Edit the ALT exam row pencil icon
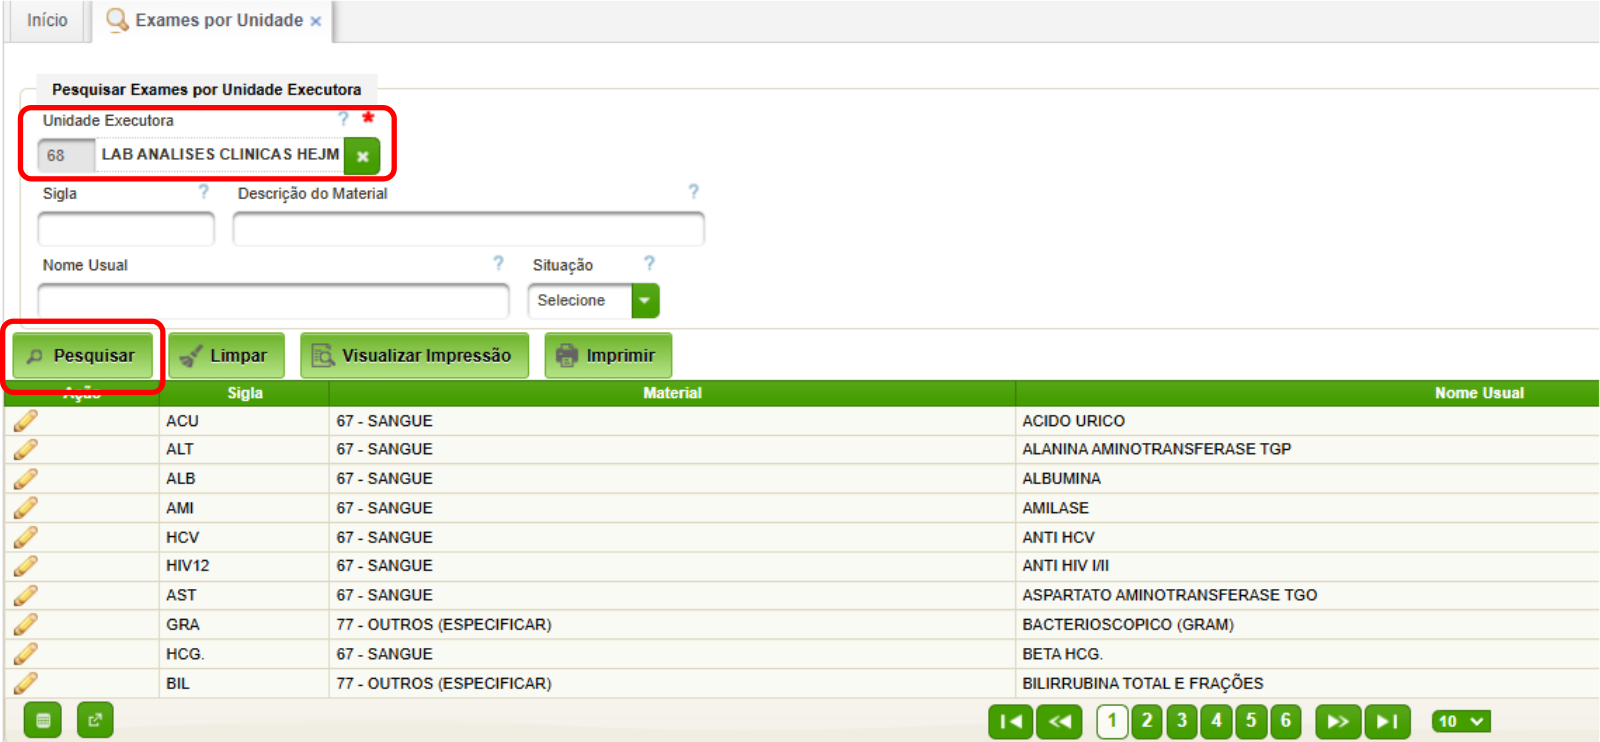 click(26, 450)
